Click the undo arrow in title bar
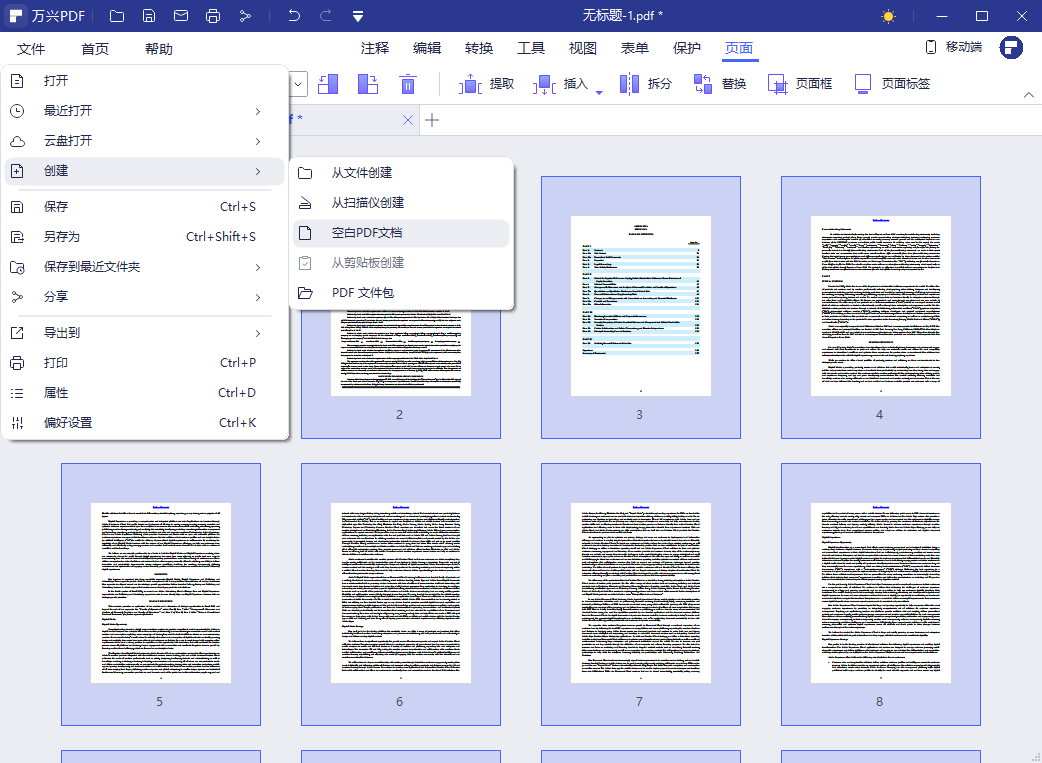Viewport: 1042px width, 763px height. tap(293, 16)
